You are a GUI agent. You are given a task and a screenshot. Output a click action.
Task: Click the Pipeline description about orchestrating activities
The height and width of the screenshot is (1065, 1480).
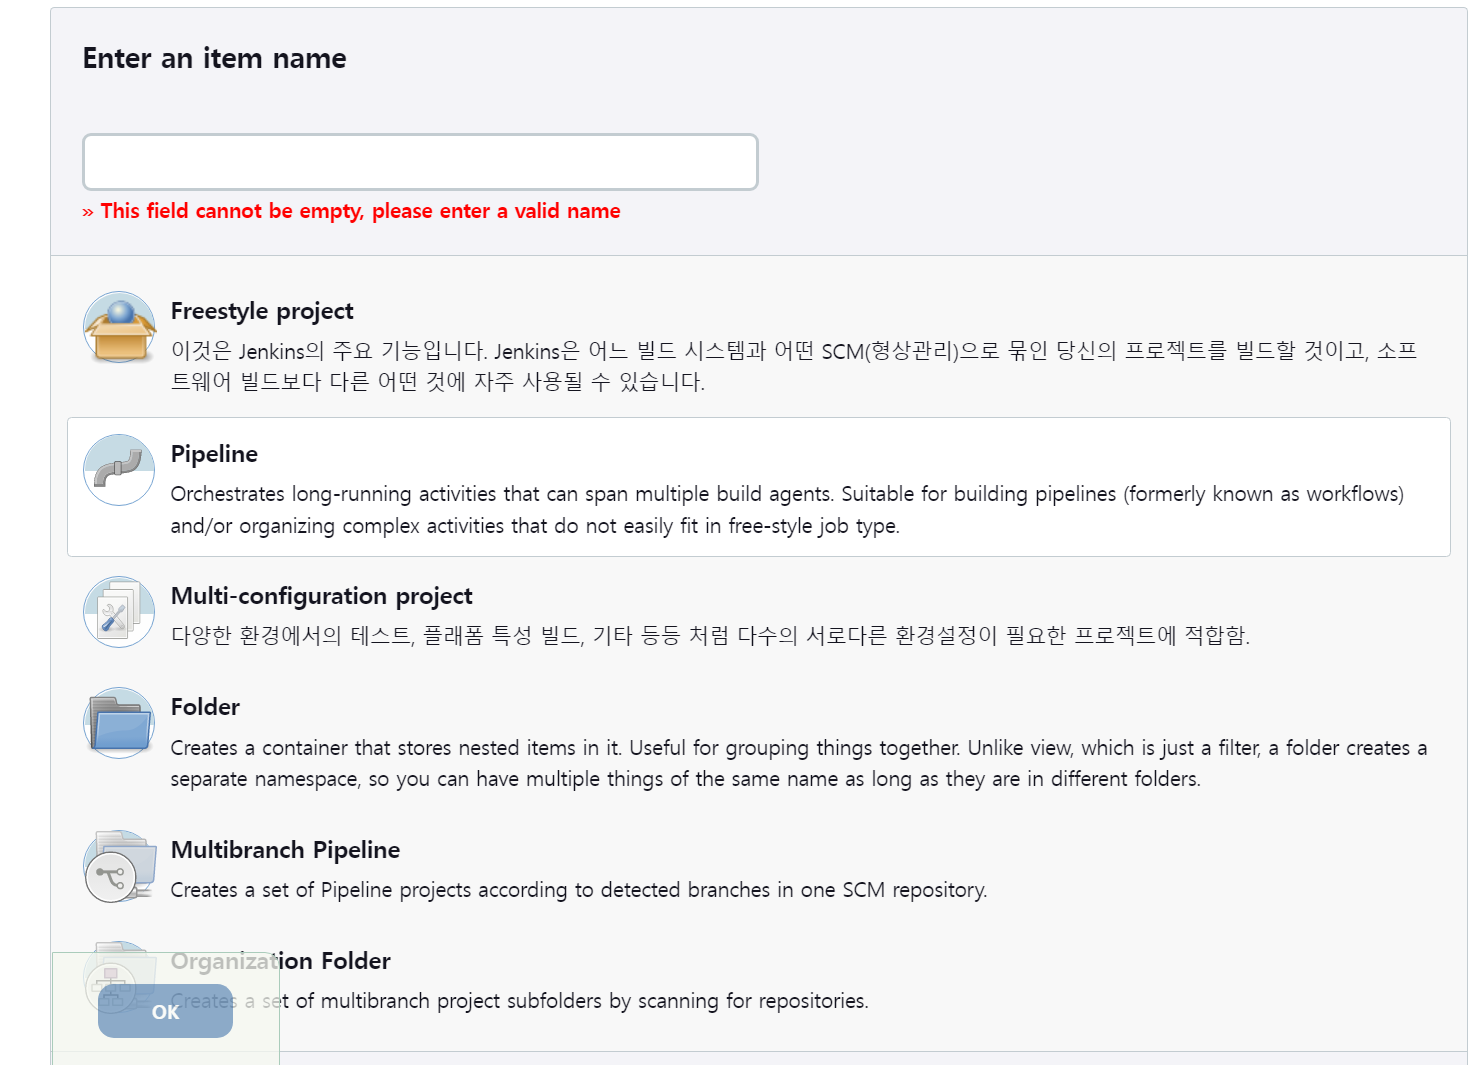787,510
